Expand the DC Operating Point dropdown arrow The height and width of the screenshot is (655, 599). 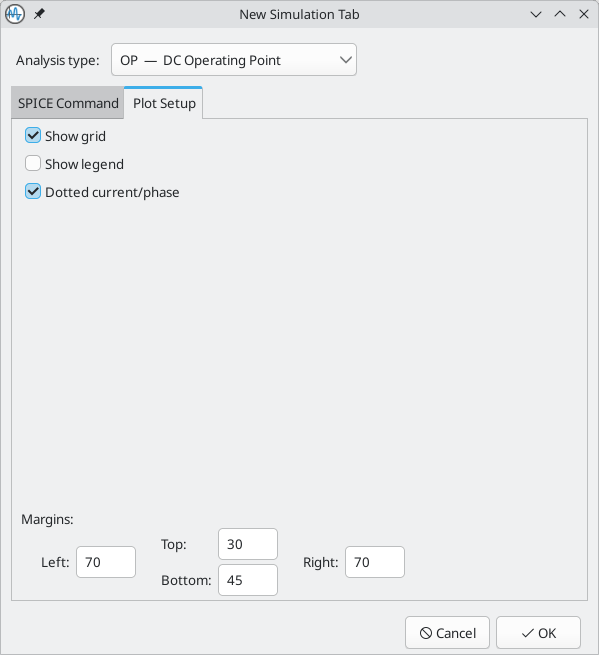(x=345, y=60)
